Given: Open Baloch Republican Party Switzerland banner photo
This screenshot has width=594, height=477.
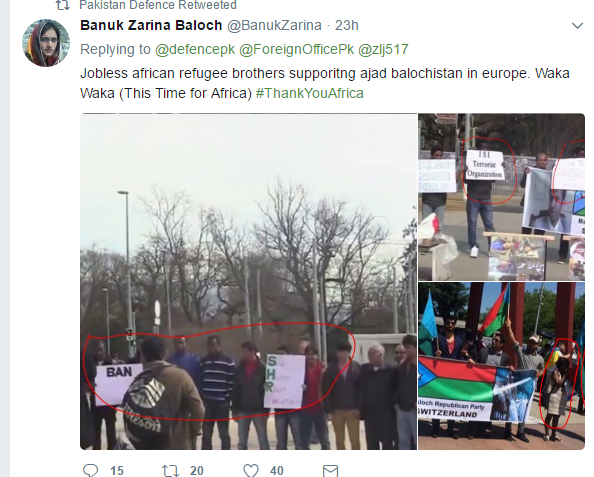Looking at the screenshot, I should click(x=502, y=366).
